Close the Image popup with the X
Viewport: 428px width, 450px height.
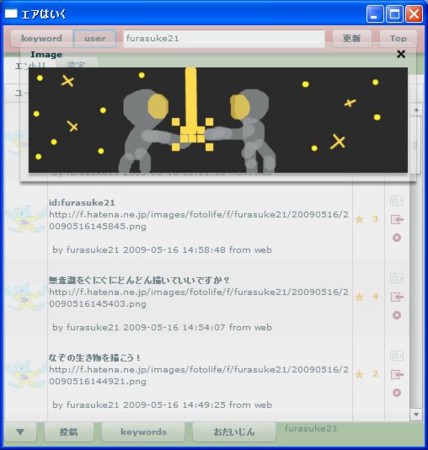coord(401,54)
